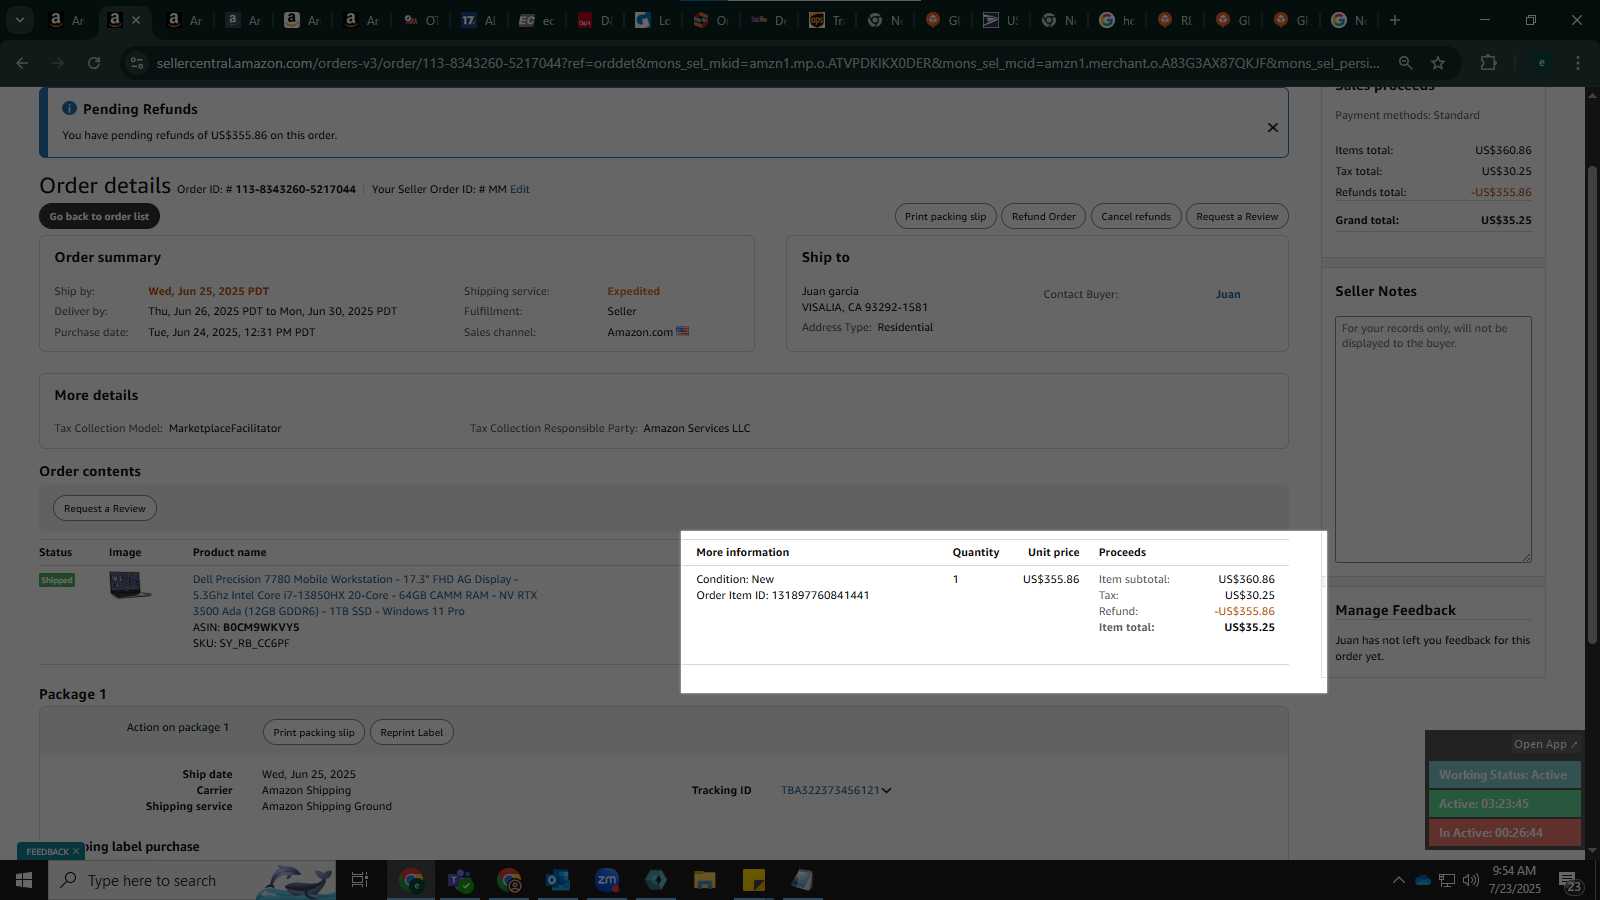This screenshot has height=900, width=1600.
Task: Click the browser forward arrow
Action: click(x=58, y=63)
